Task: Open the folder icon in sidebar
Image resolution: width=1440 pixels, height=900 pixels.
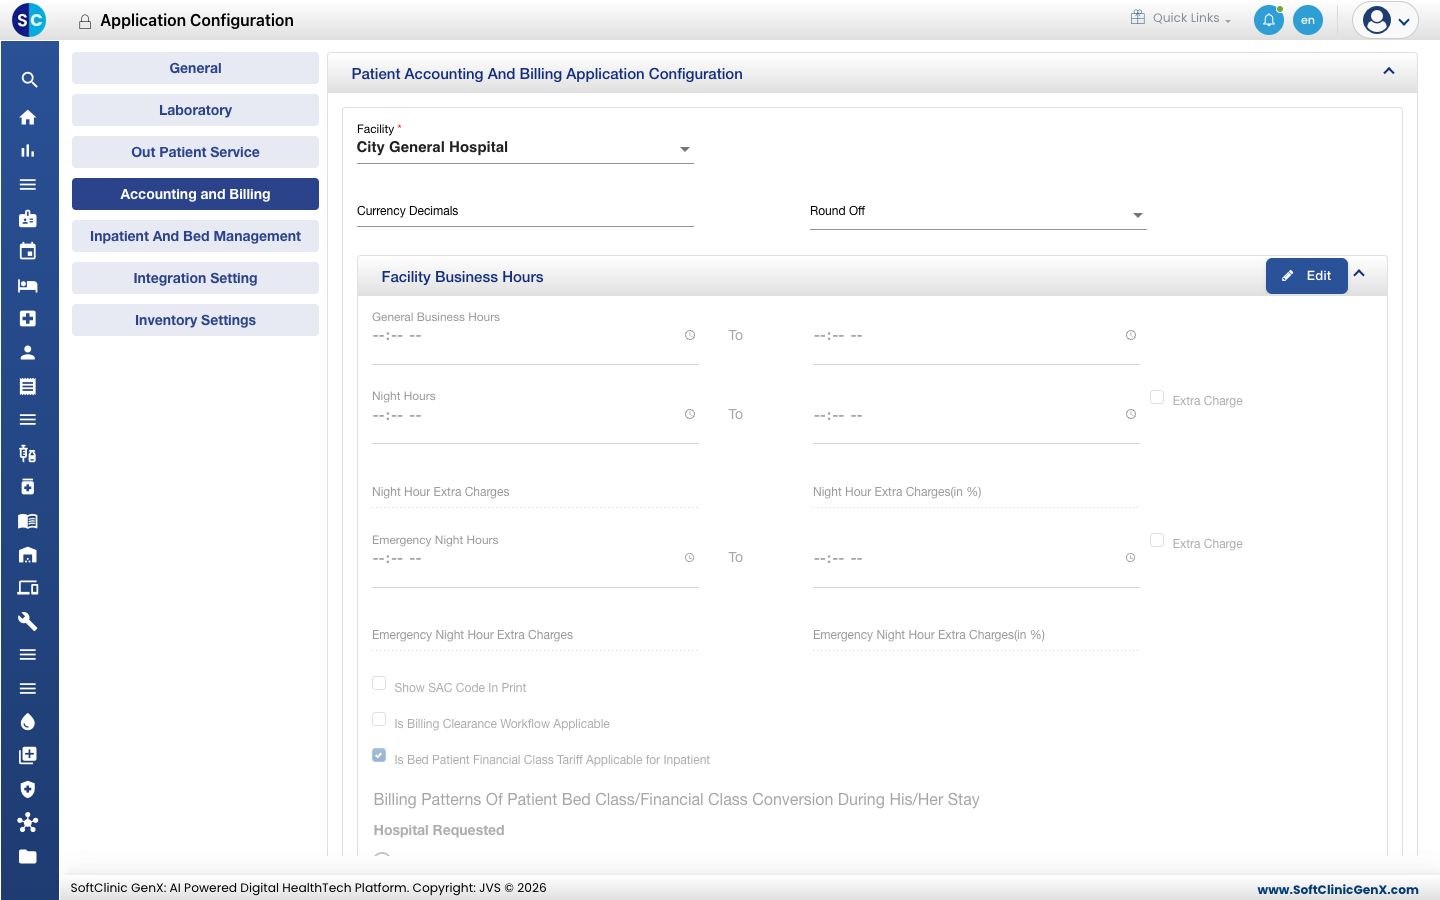Action: coord(28,856)
